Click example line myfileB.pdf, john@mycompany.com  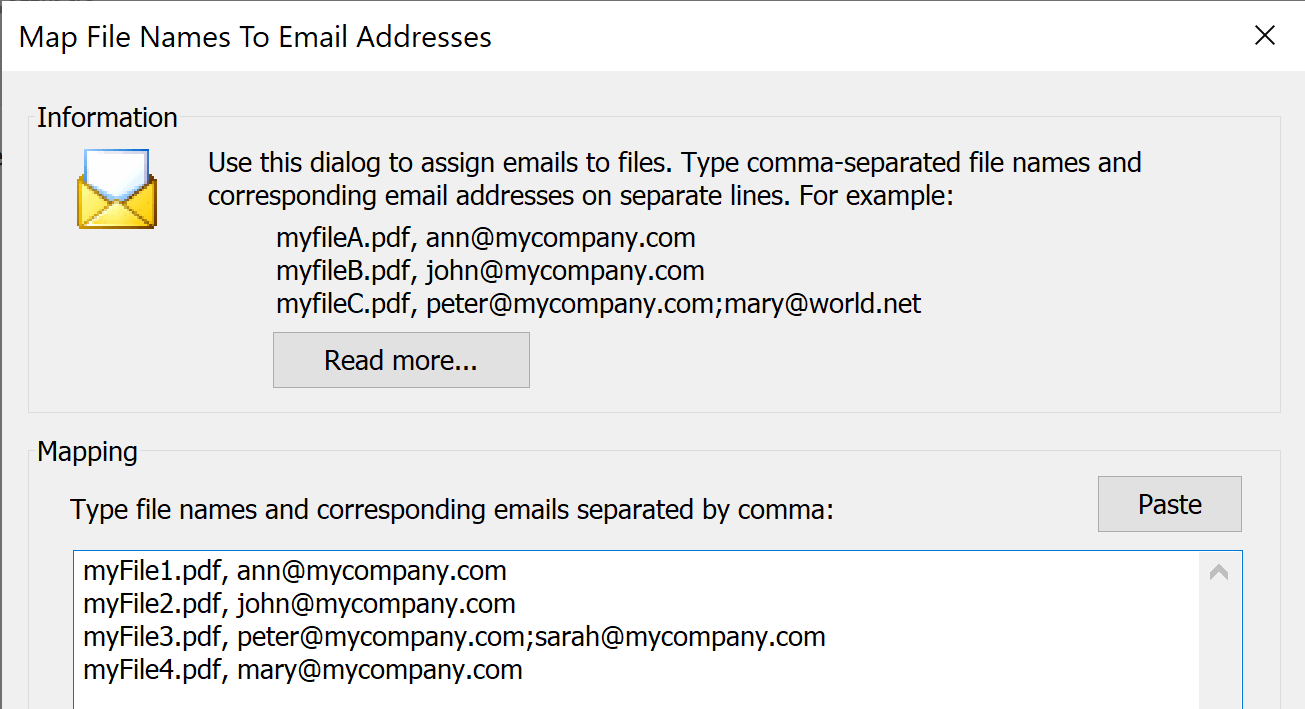(490, 271)
